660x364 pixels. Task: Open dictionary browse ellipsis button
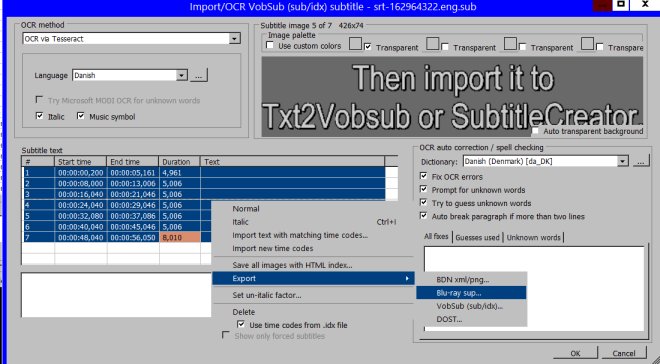click(x=641, y=162)
